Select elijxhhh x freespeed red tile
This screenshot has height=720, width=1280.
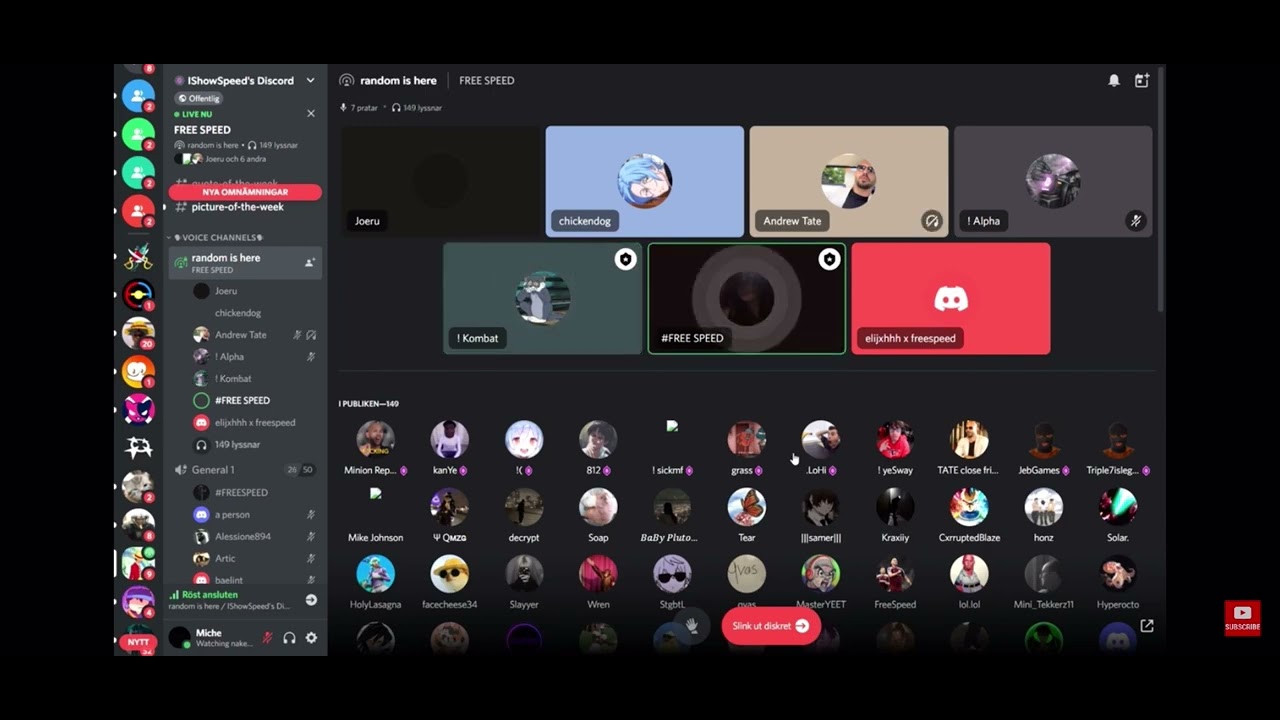click(x=951, y=298)
